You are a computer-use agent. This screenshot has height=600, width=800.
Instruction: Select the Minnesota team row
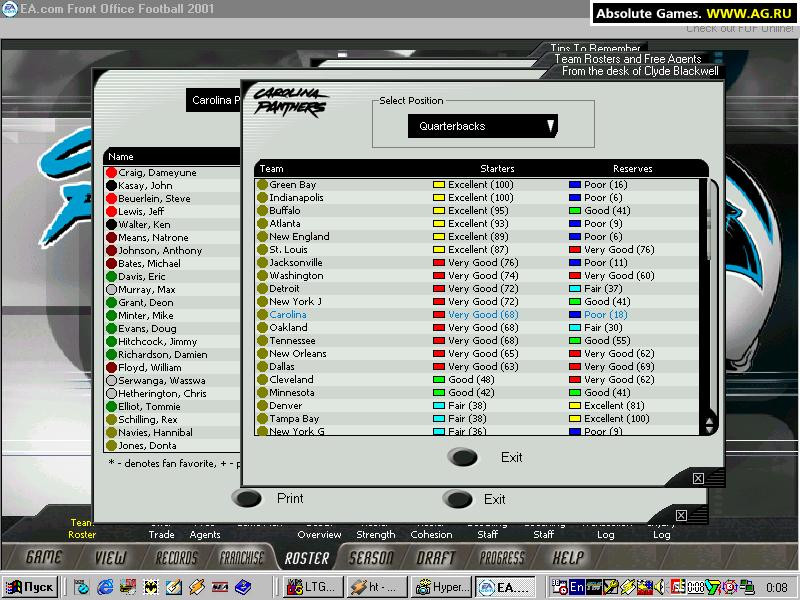479,392
